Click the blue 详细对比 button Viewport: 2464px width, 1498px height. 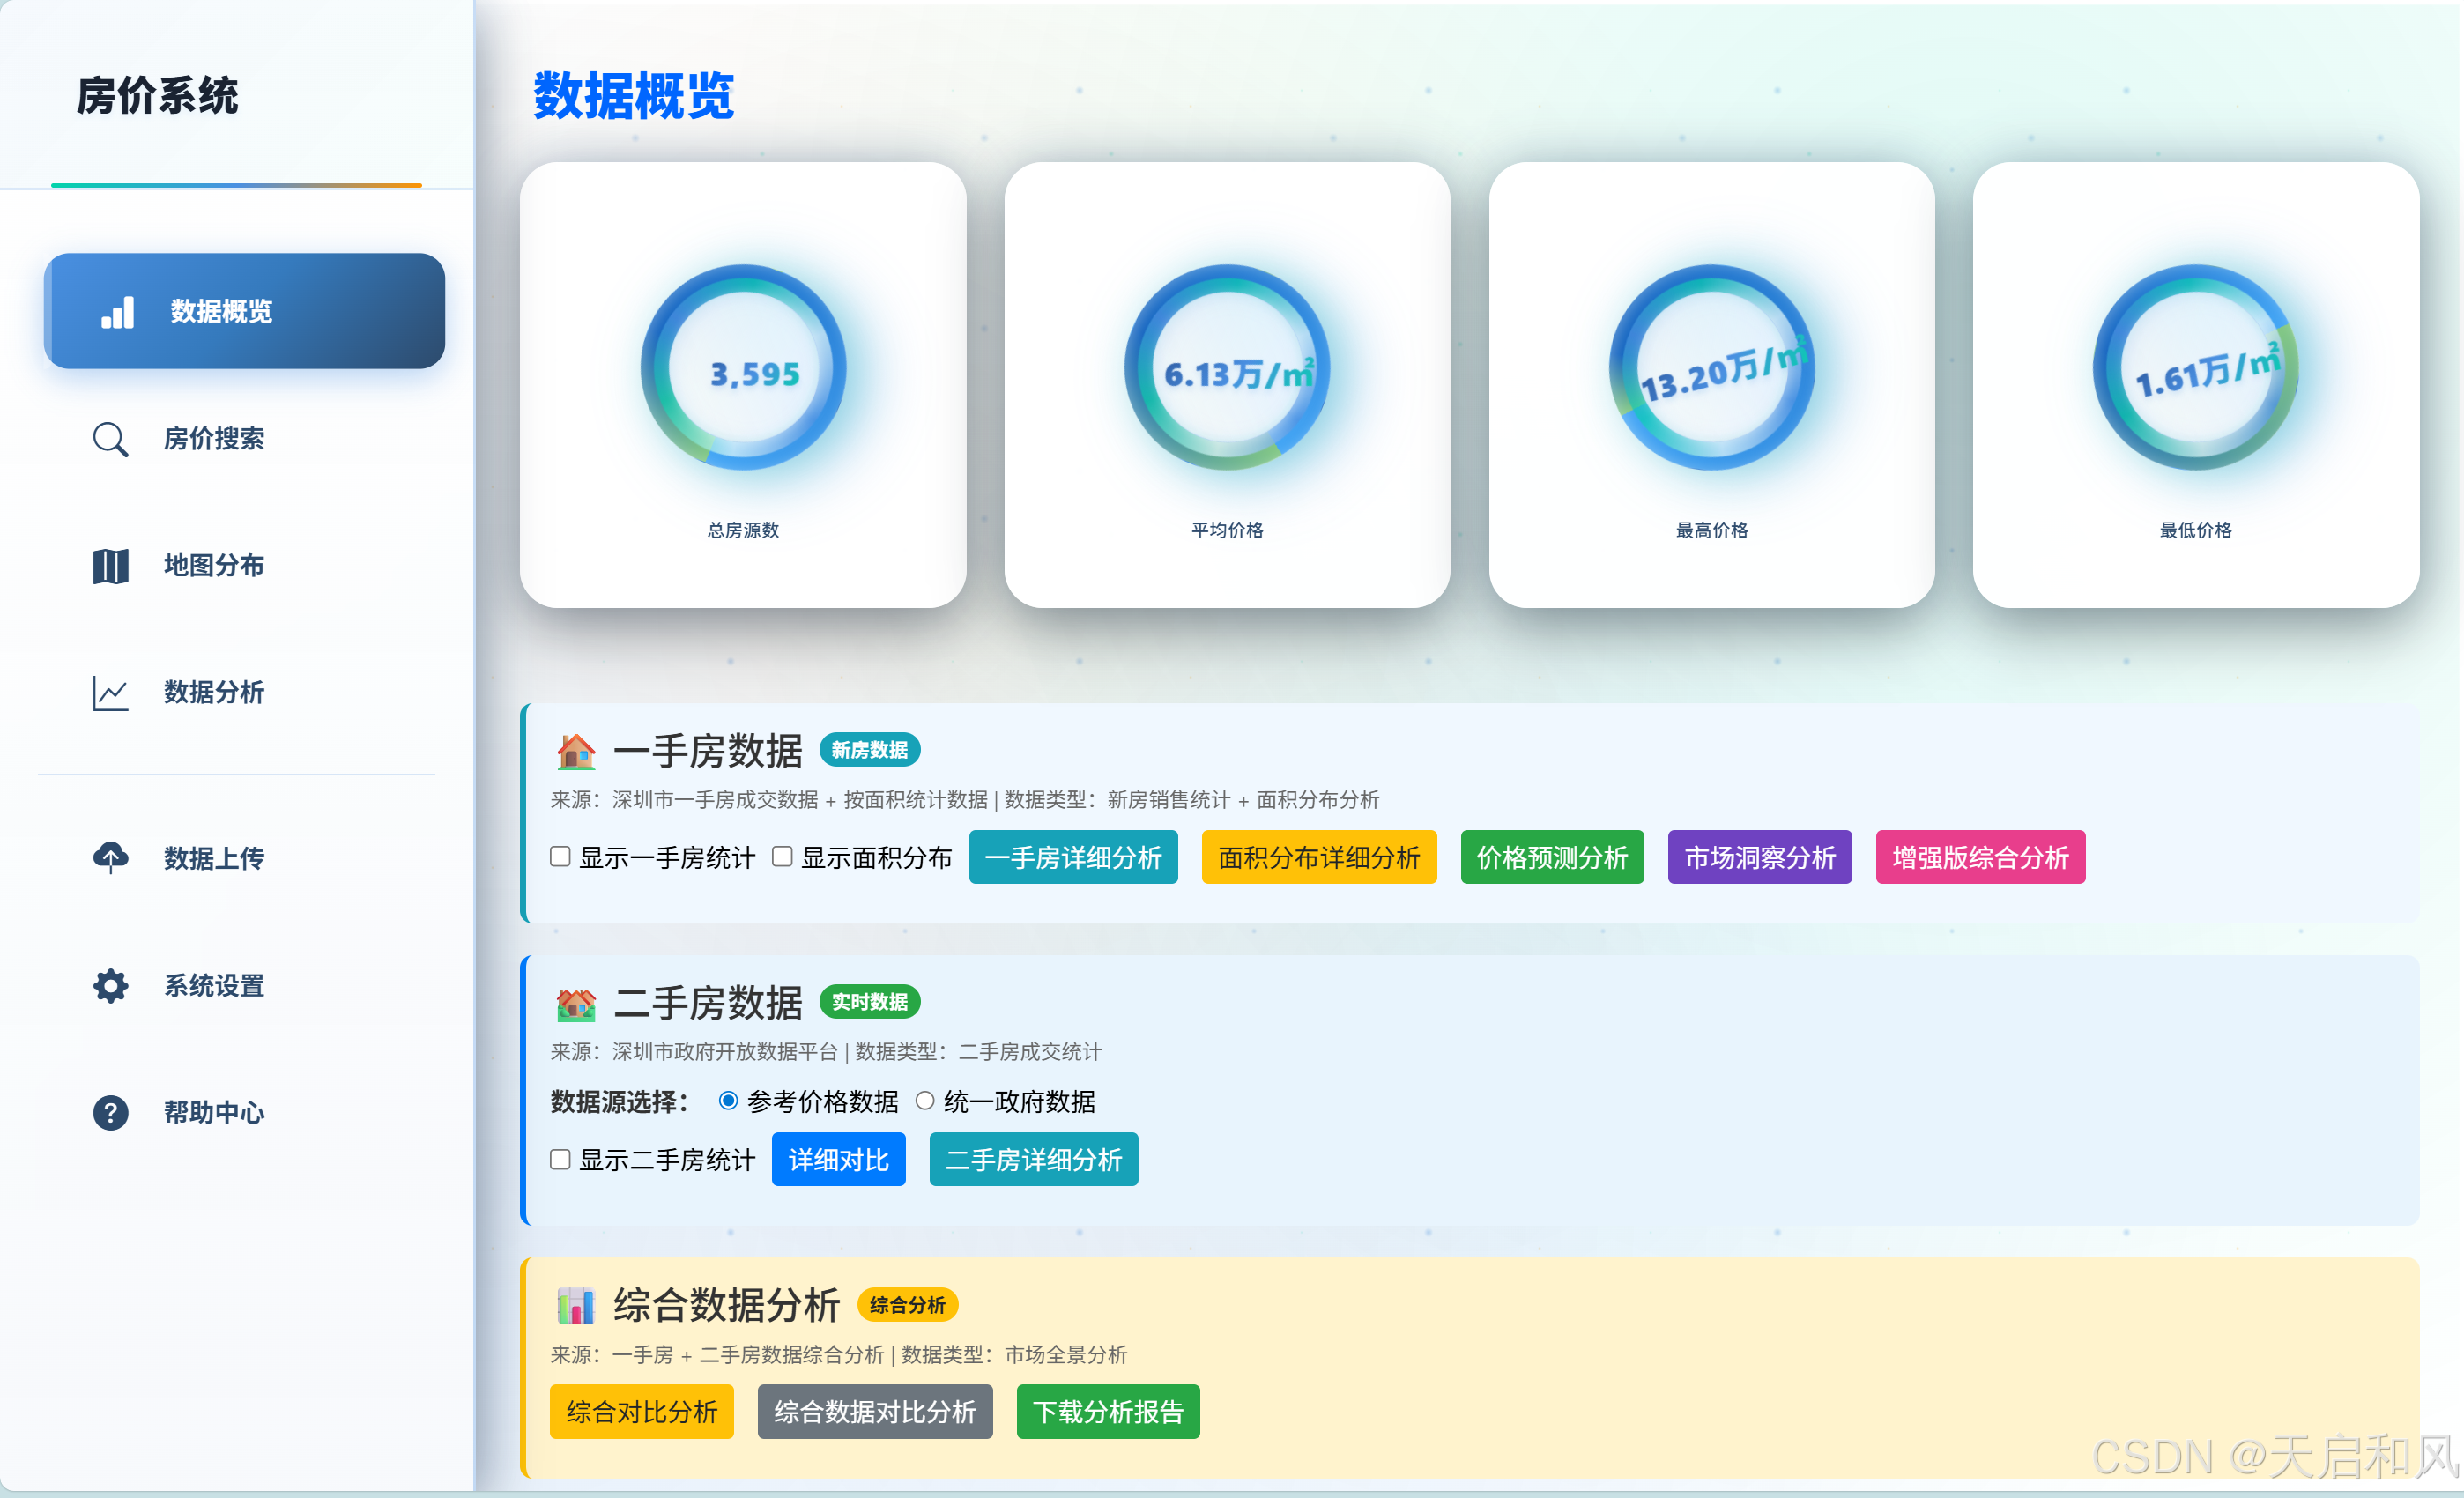point(838,1160)
